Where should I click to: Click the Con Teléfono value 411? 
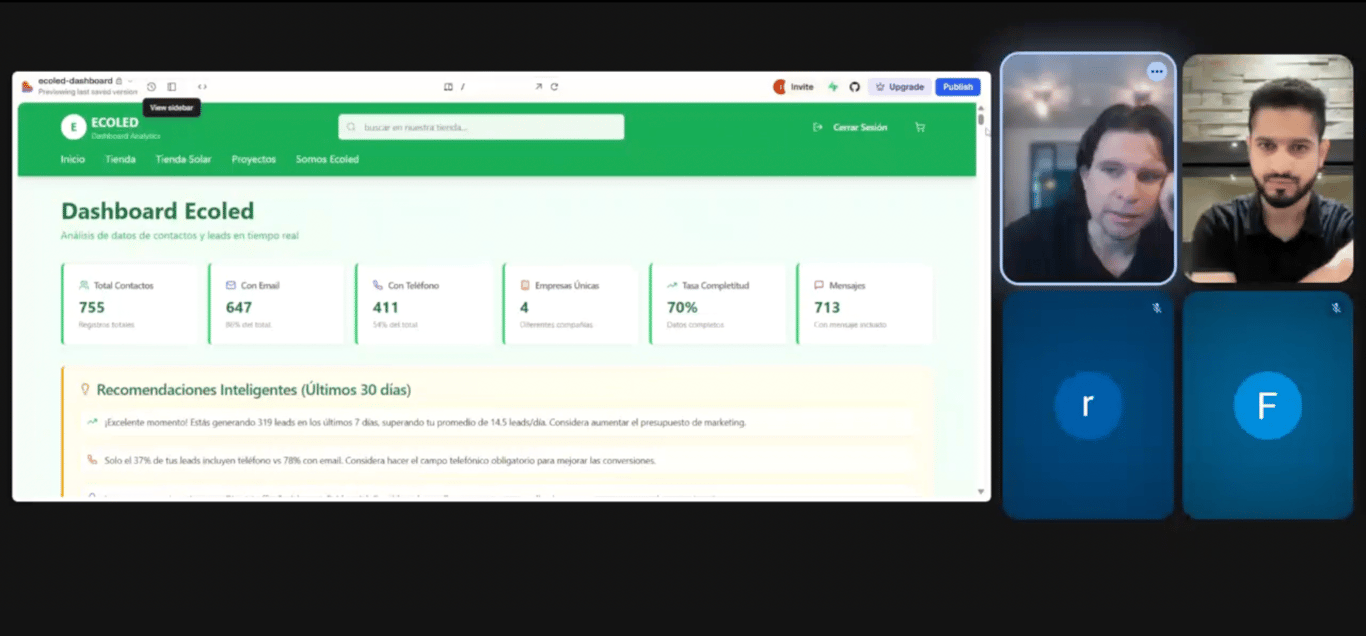tap(386, 307)
